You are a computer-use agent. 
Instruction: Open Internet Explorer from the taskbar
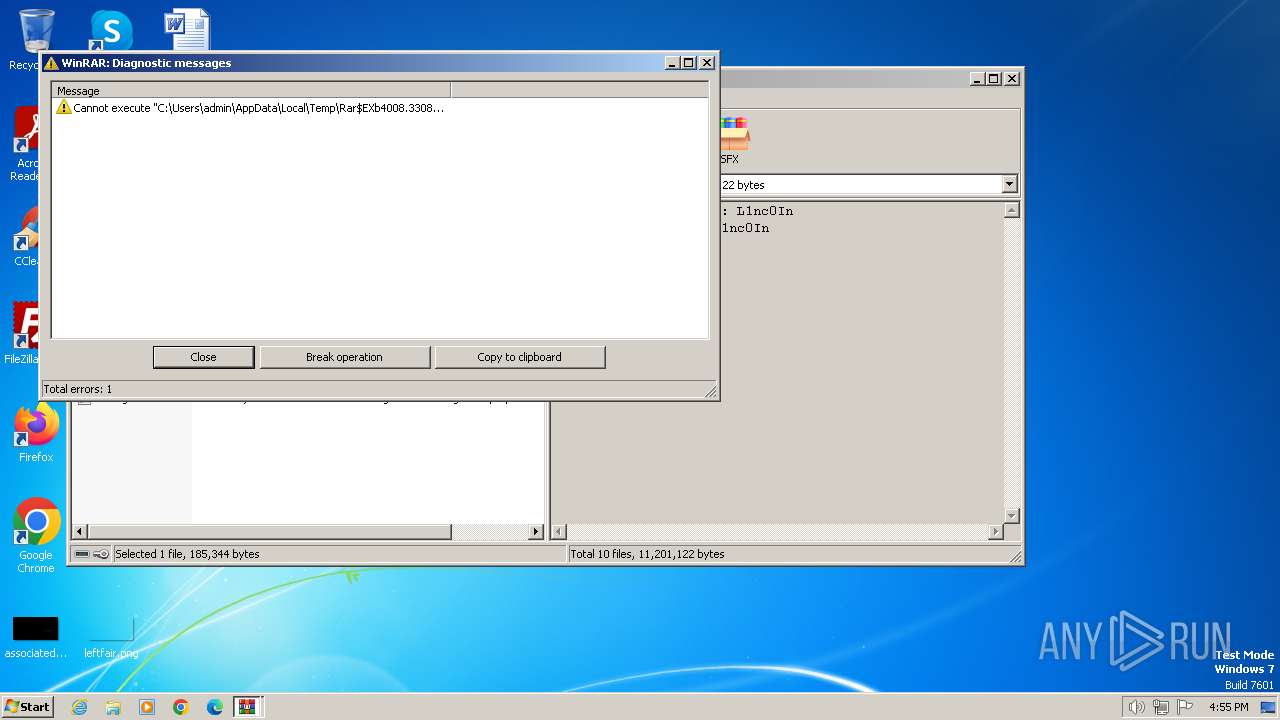(79, 707)
